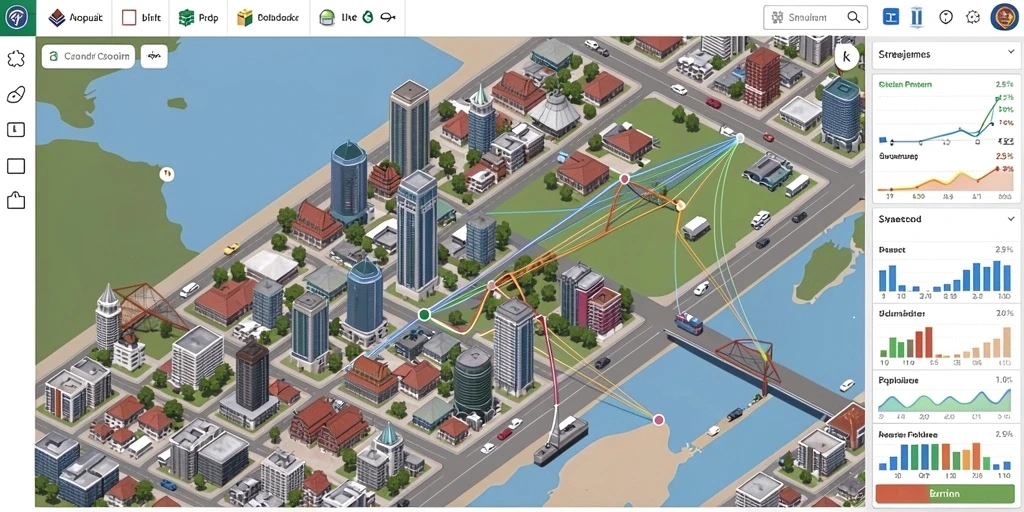This screenshot has height=512, width=1024.
Task: Click the magnifier icon in the search box
Action: (x=854, y=18)
